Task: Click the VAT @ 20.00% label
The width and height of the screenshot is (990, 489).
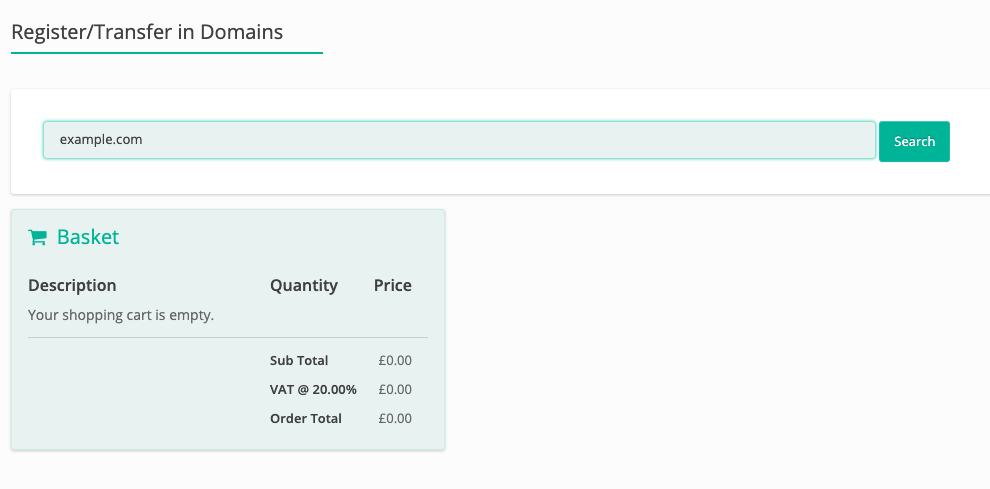Action: [x=313, y=389]
